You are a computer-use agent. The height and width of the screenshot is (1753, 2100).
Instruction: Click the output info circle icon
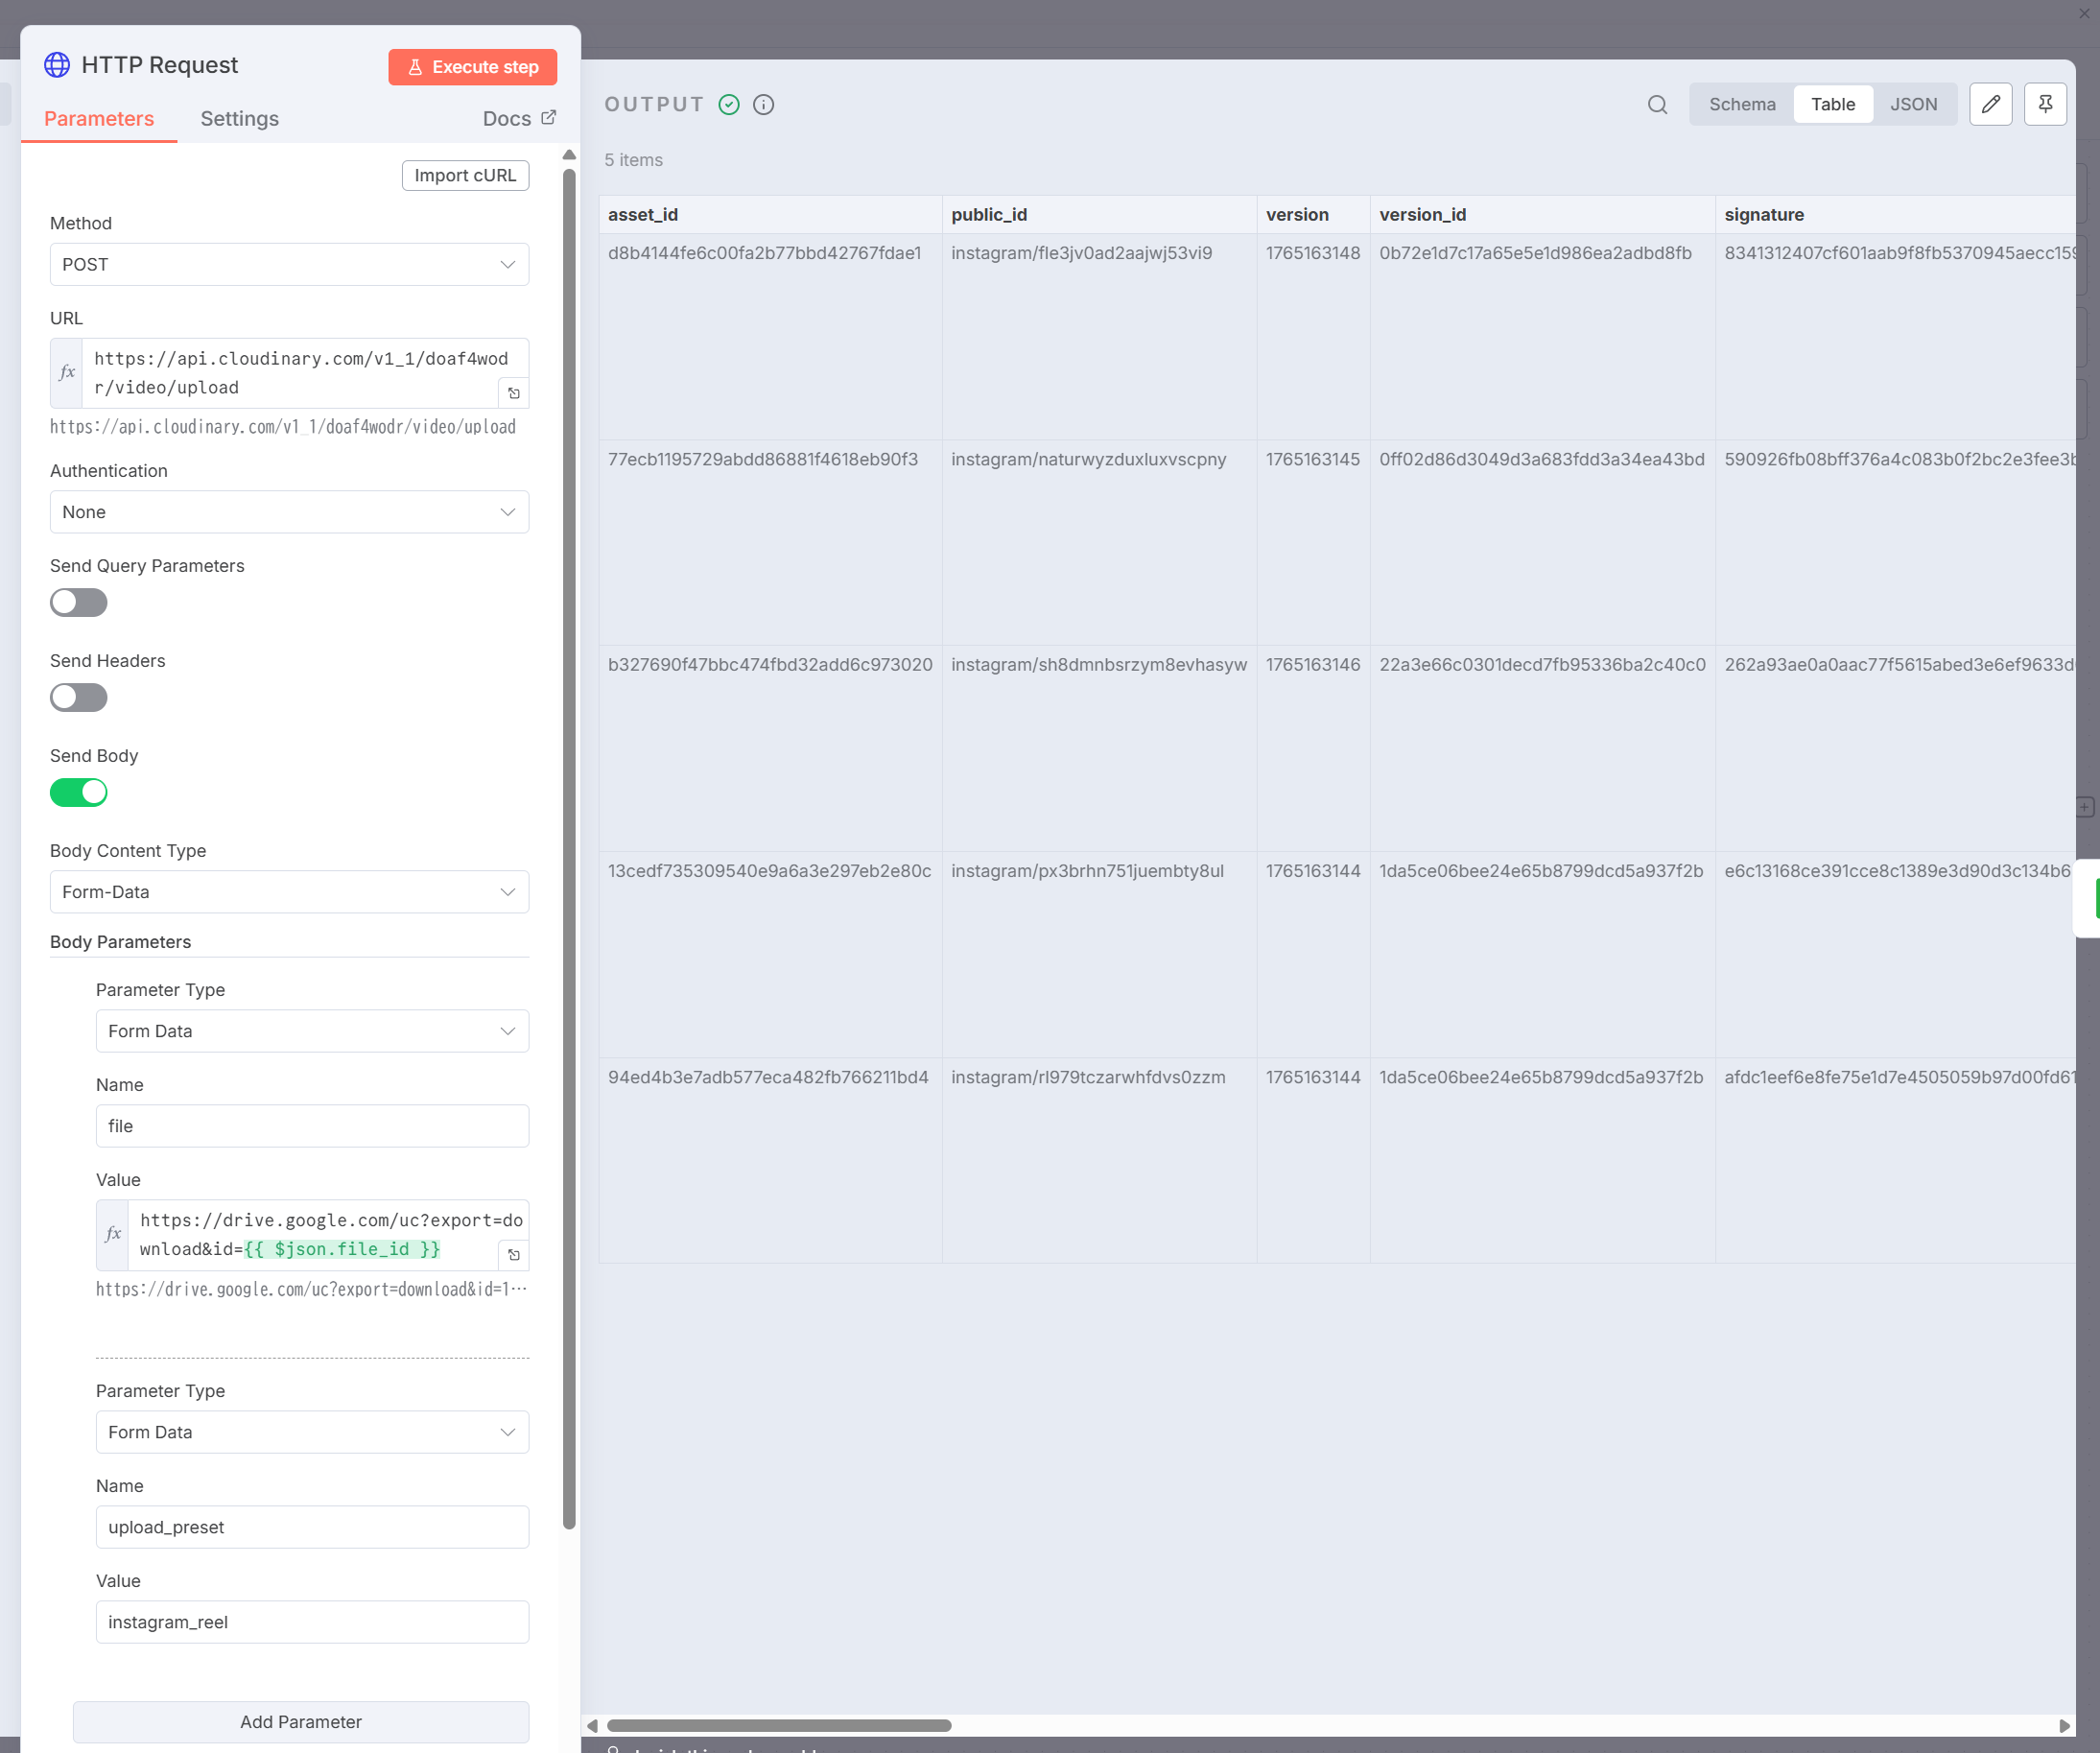763,104
